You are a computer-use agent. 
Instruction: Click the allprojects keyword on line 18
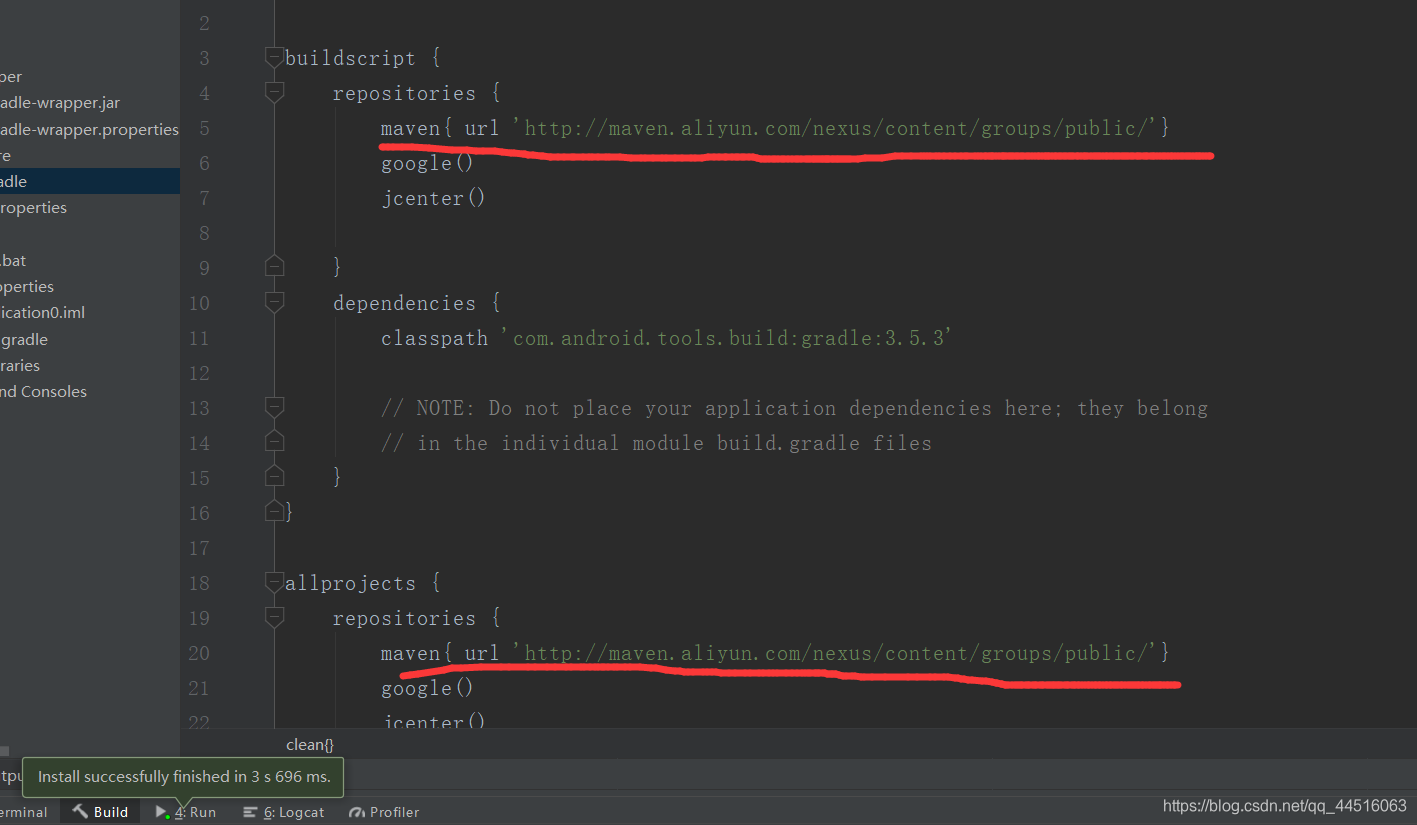(x=350, y=583)
